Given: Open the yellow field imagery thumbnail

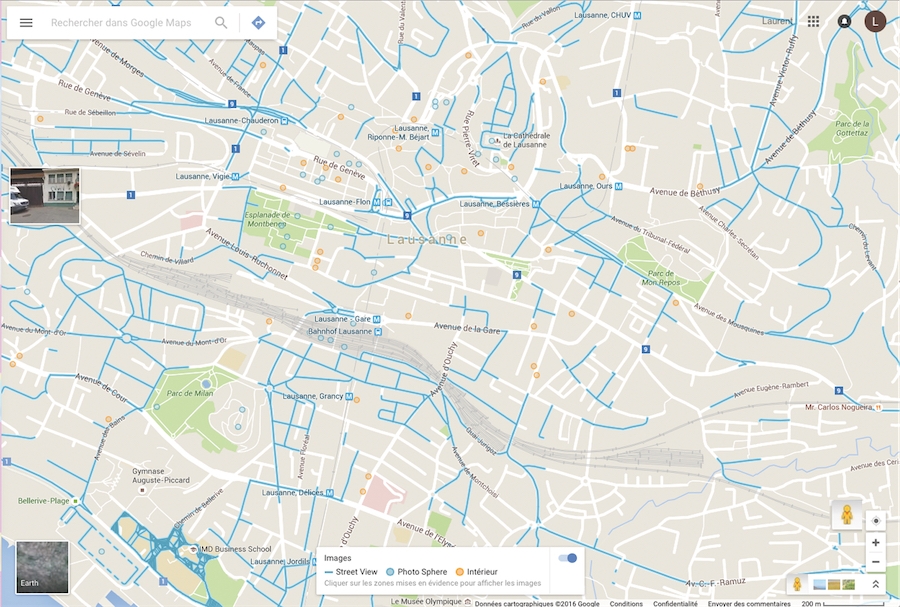Looking at the screenshot, I should [834, 585].
